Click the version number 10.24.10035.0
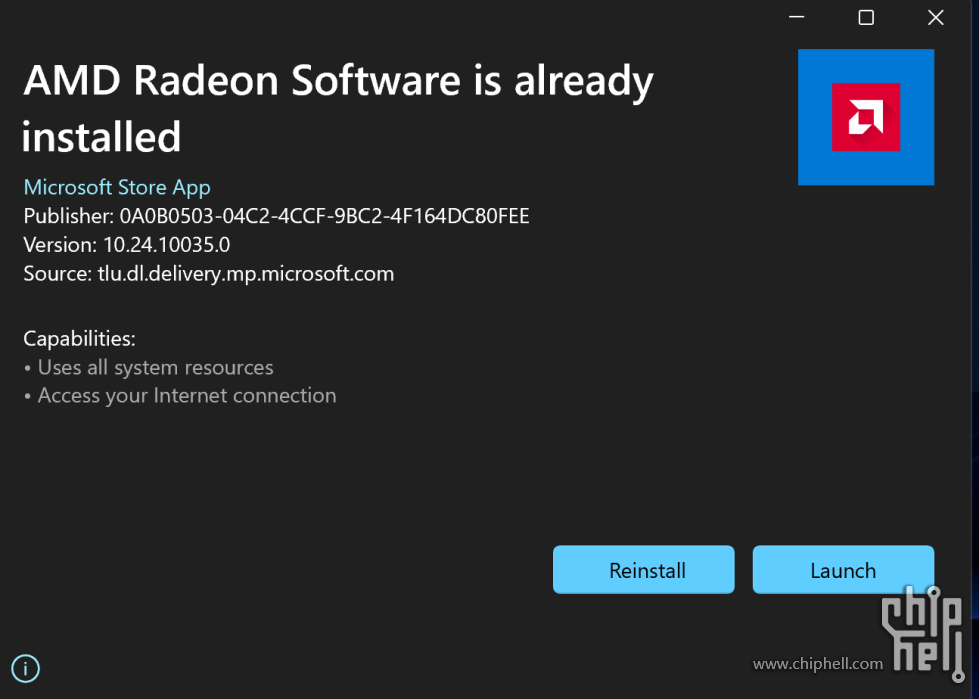The height and width of the screenshot is (699, 979). 166,245
